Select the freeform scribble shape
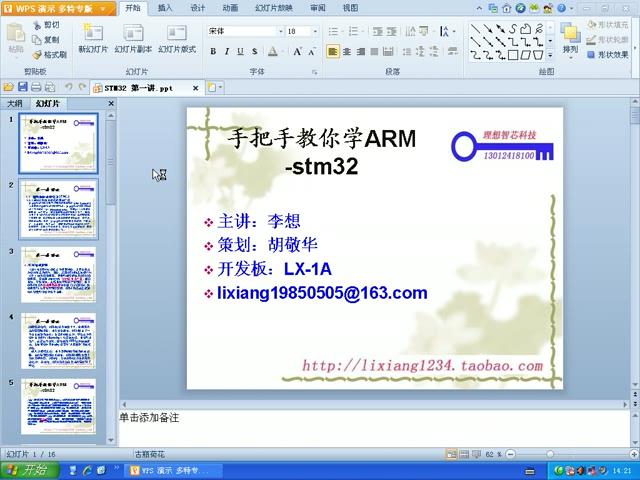This screenshot has width=640, height=480. pos(539,29)
